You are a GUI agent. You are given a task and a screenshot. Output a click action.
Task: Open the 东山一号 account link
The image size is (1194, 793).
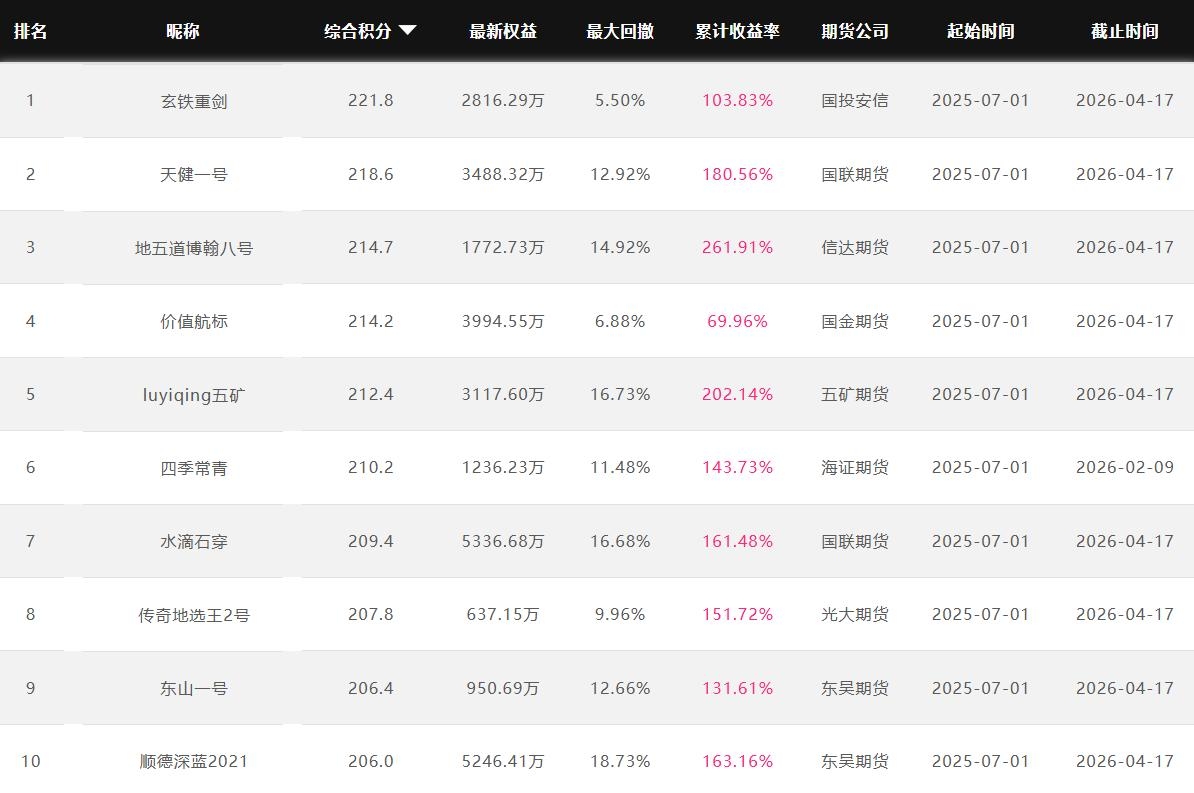pos(194,688)
